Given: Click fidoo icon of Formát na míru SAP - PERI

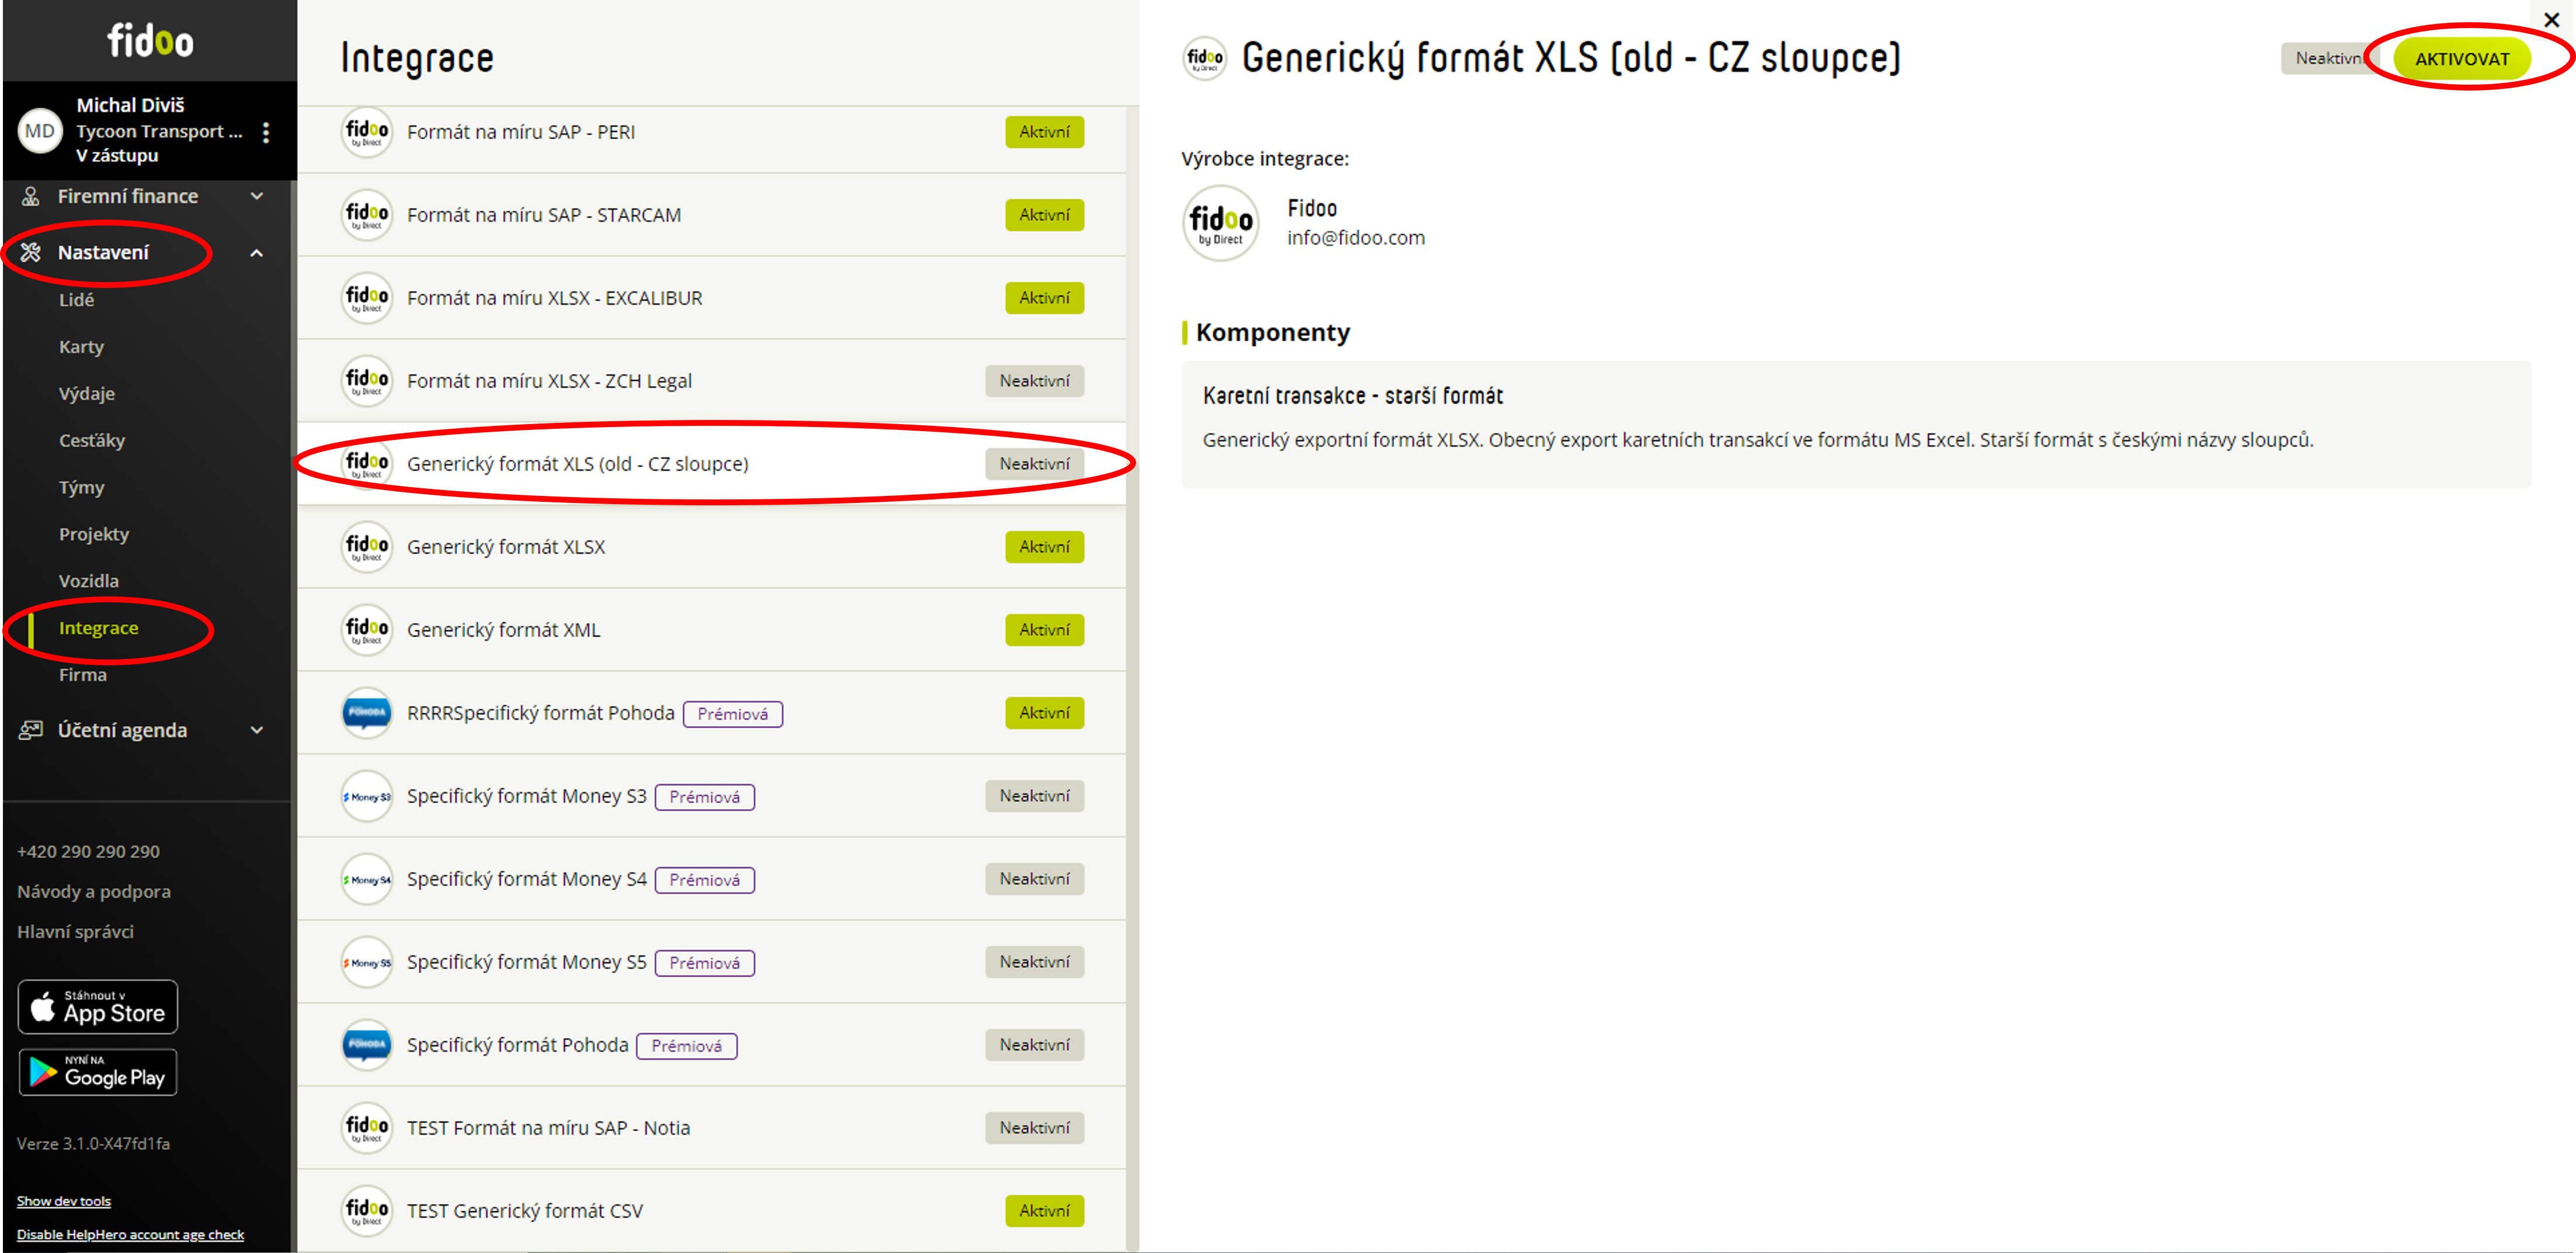Looking at the screenshot, I should pyautogui.click(x=367, y=132).
